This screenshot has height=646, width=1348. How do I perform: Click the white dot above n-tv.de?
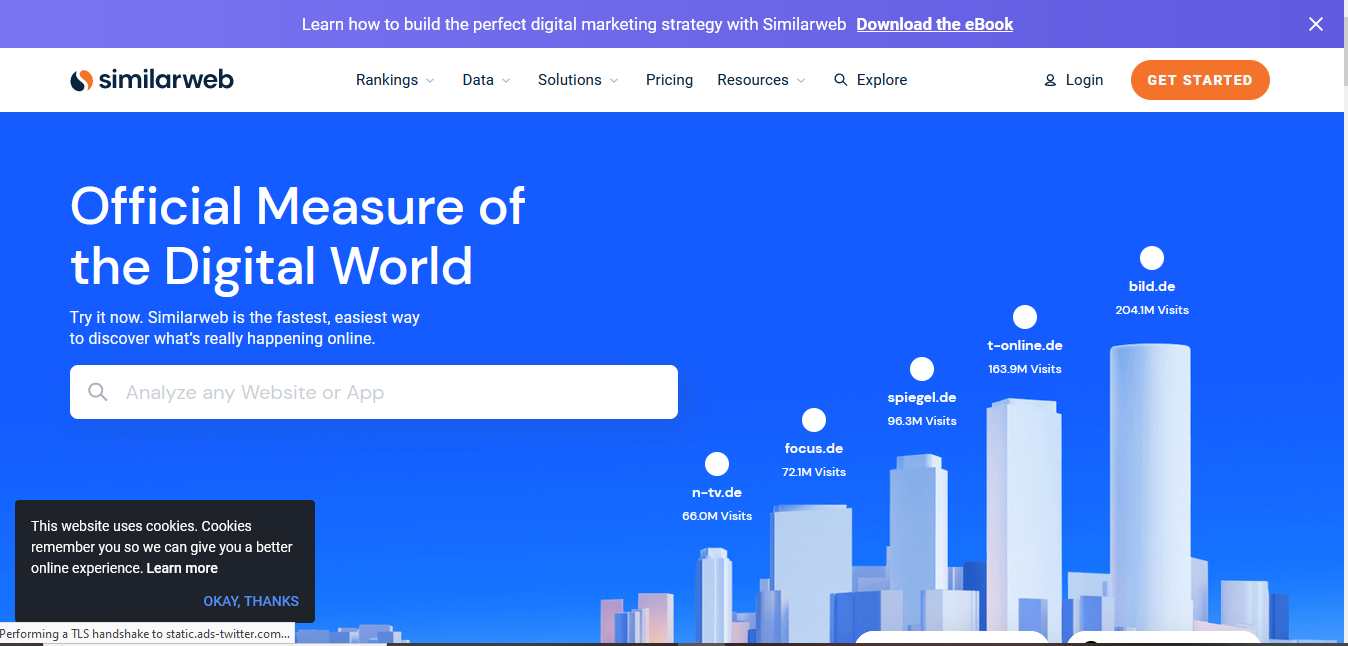pos(717,464)
